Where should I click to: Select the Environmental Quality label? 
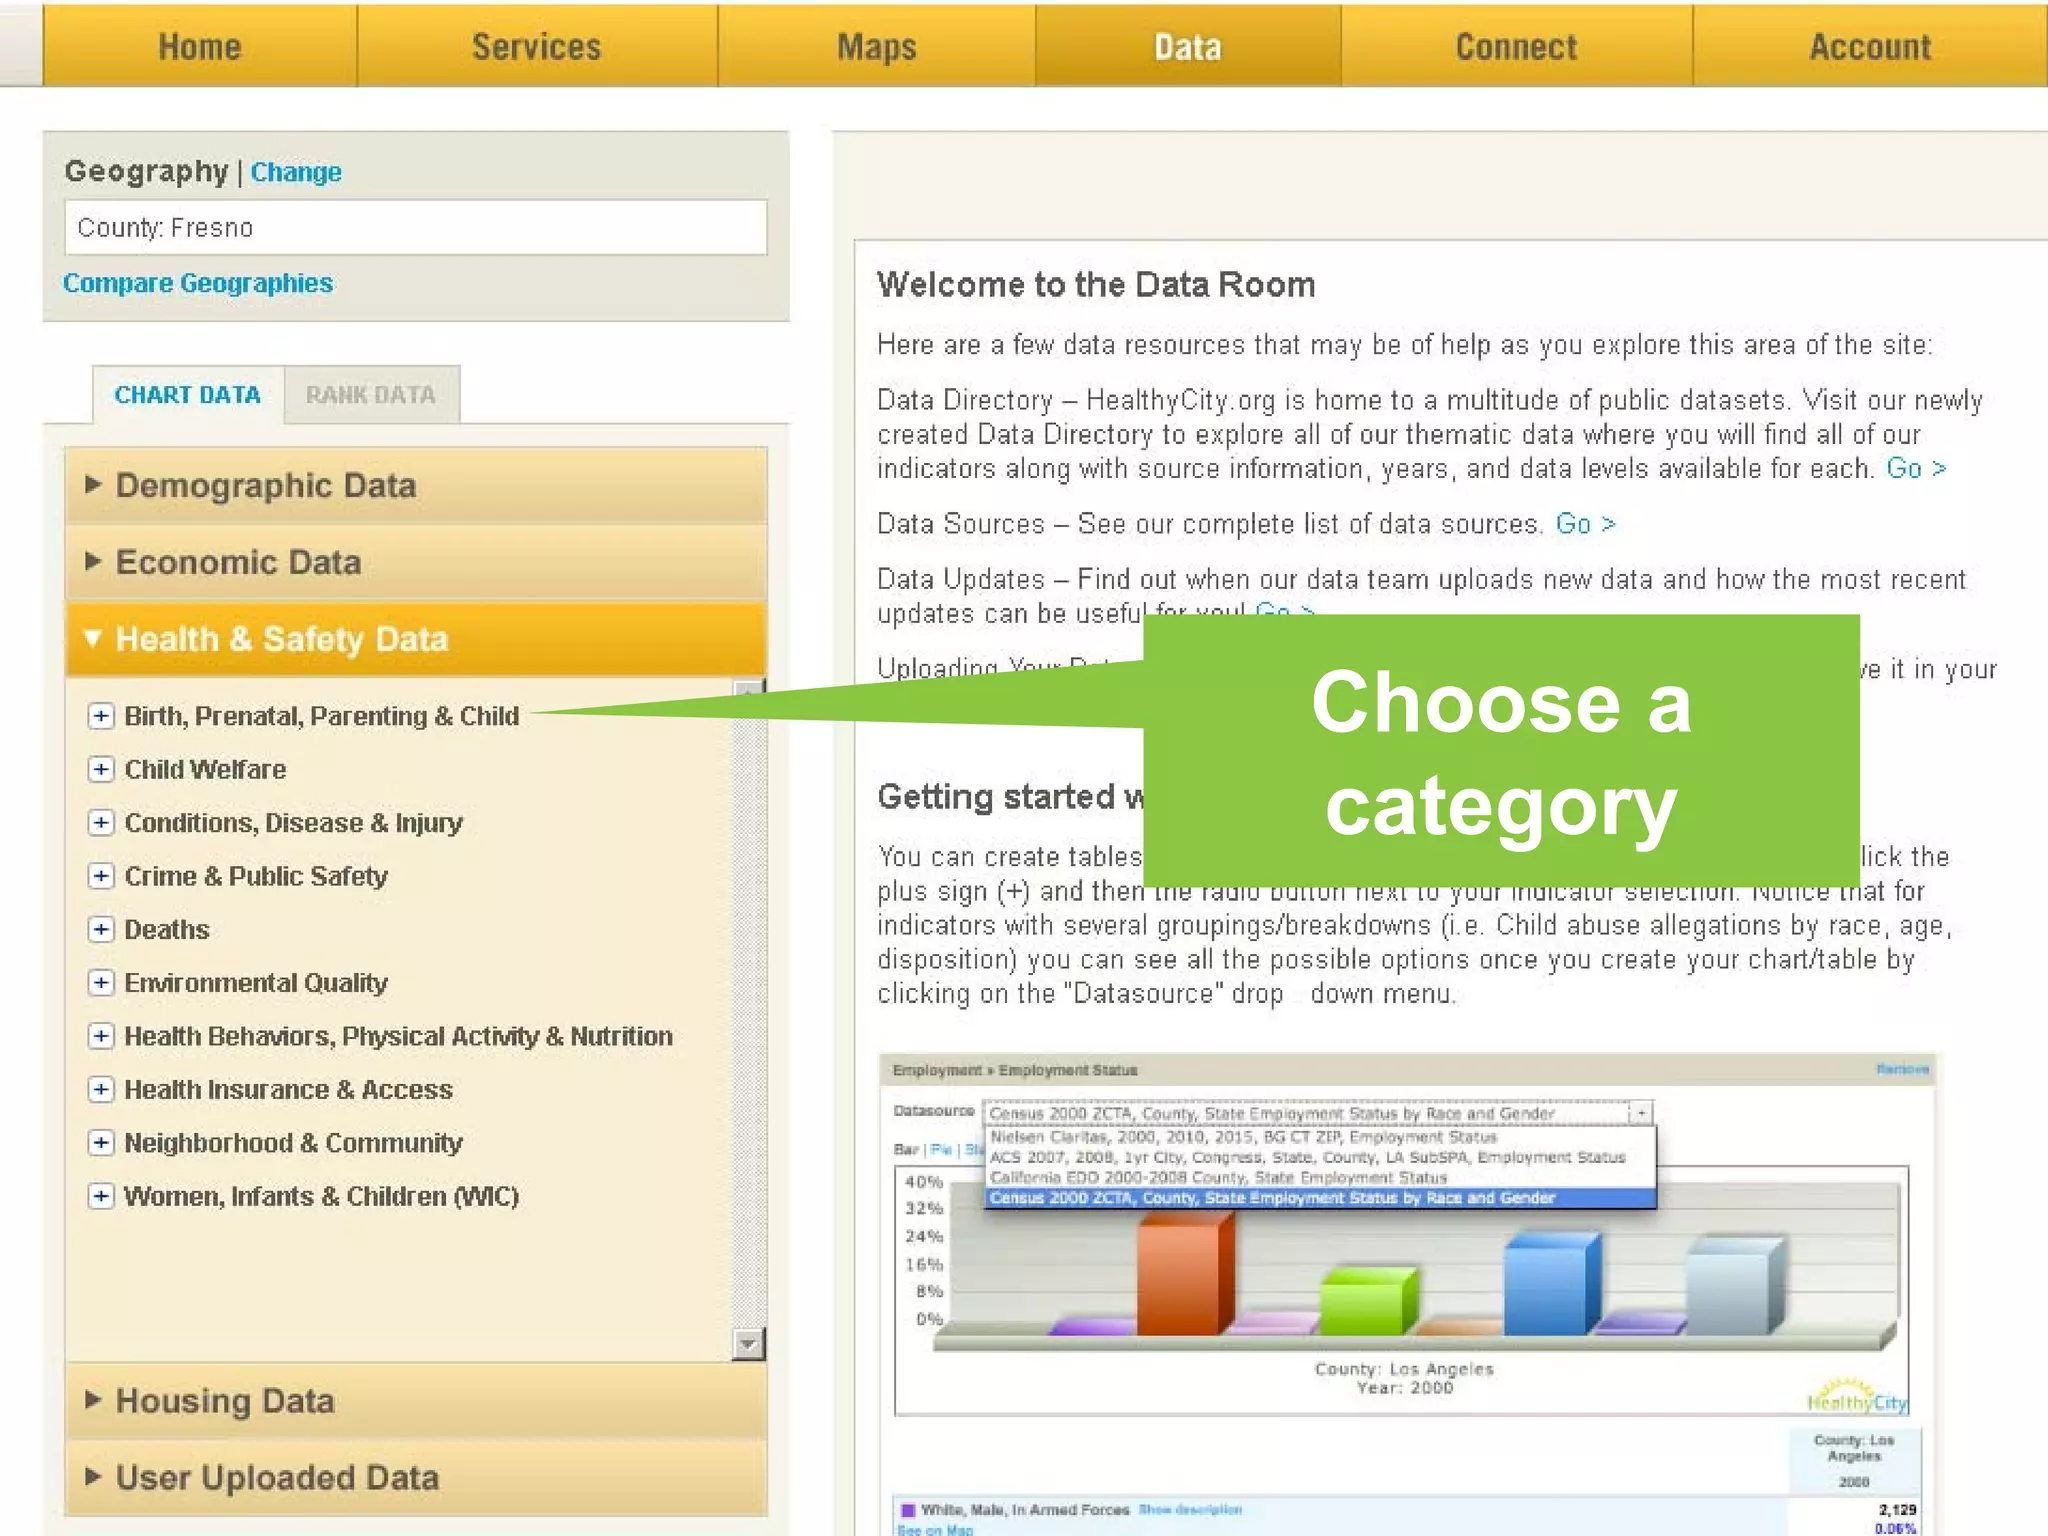point(256,982)
